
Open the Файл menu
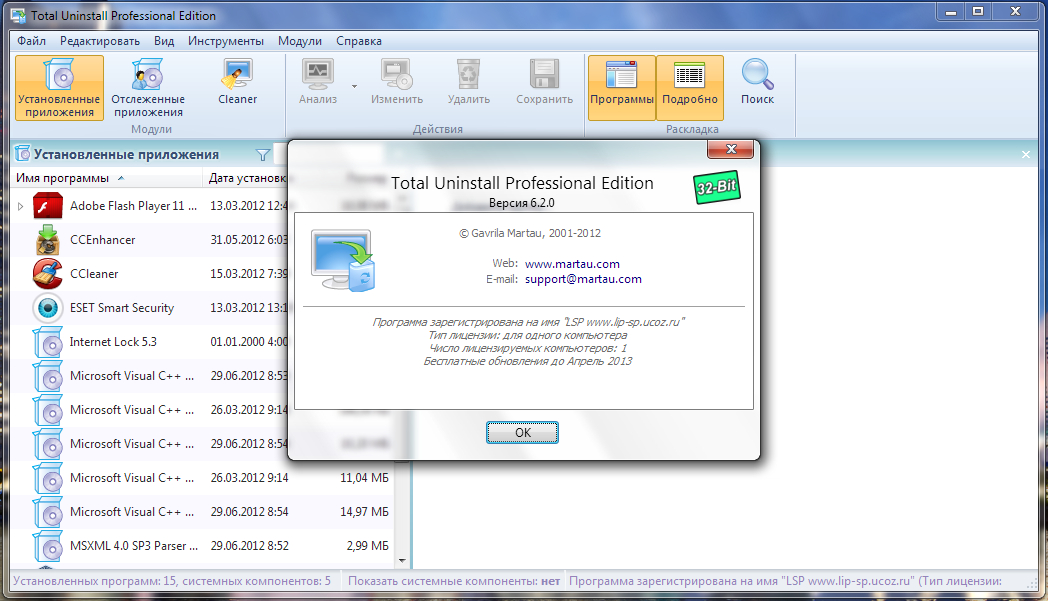coord(31,41)
